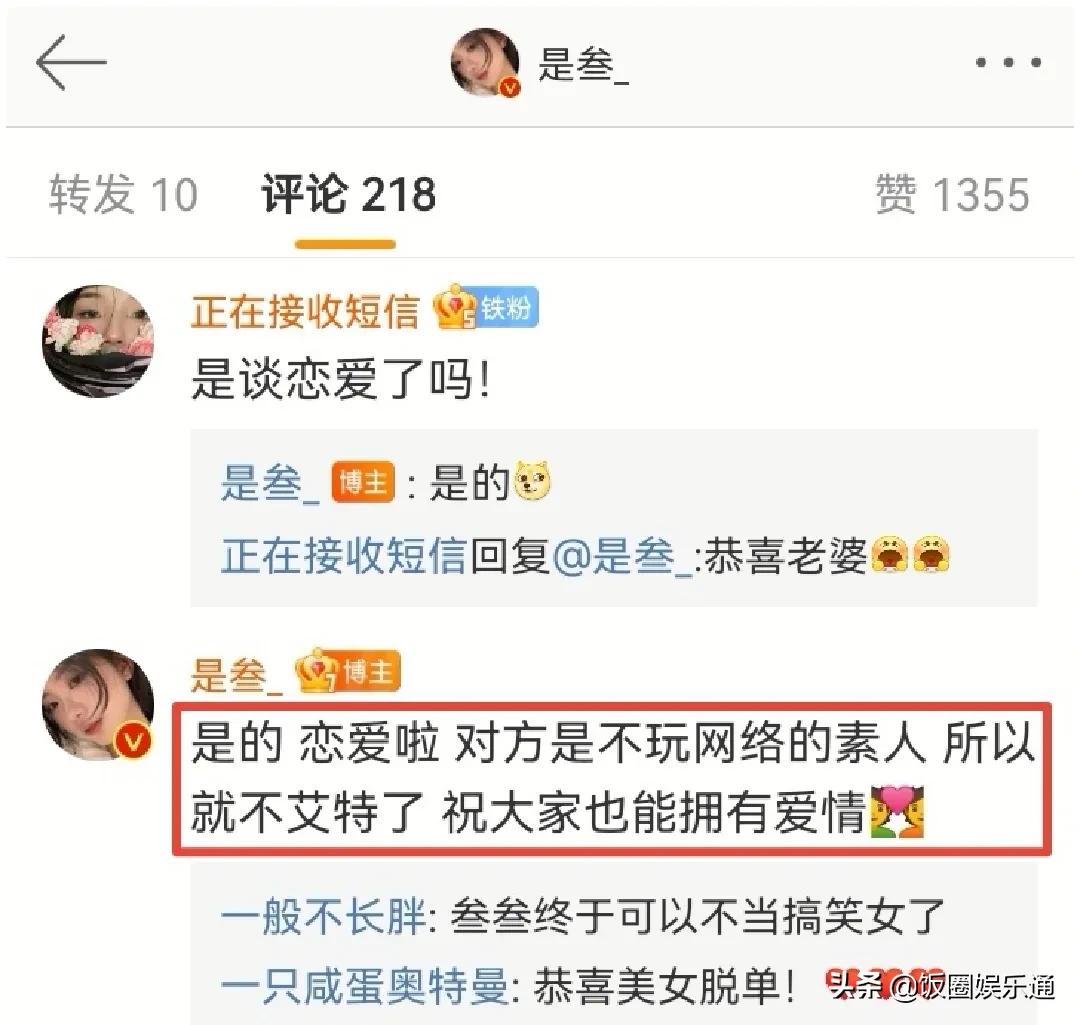Open username 正在接收短信 profile
This screenshot has width=1080, height=1025.
[305, 311]
